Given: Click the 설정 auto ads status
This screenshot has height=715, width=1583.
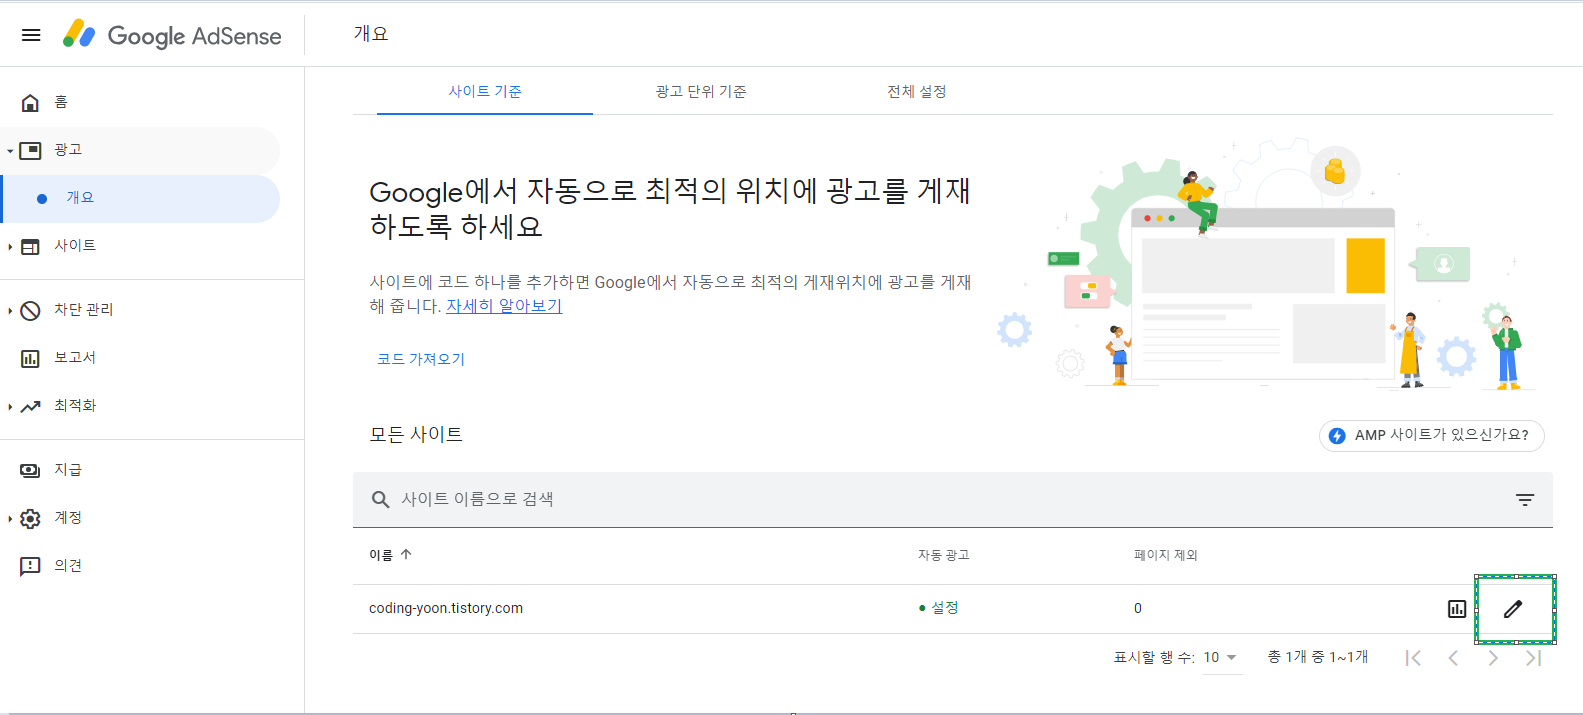Looking at the screenshot, I should (938, 608).
